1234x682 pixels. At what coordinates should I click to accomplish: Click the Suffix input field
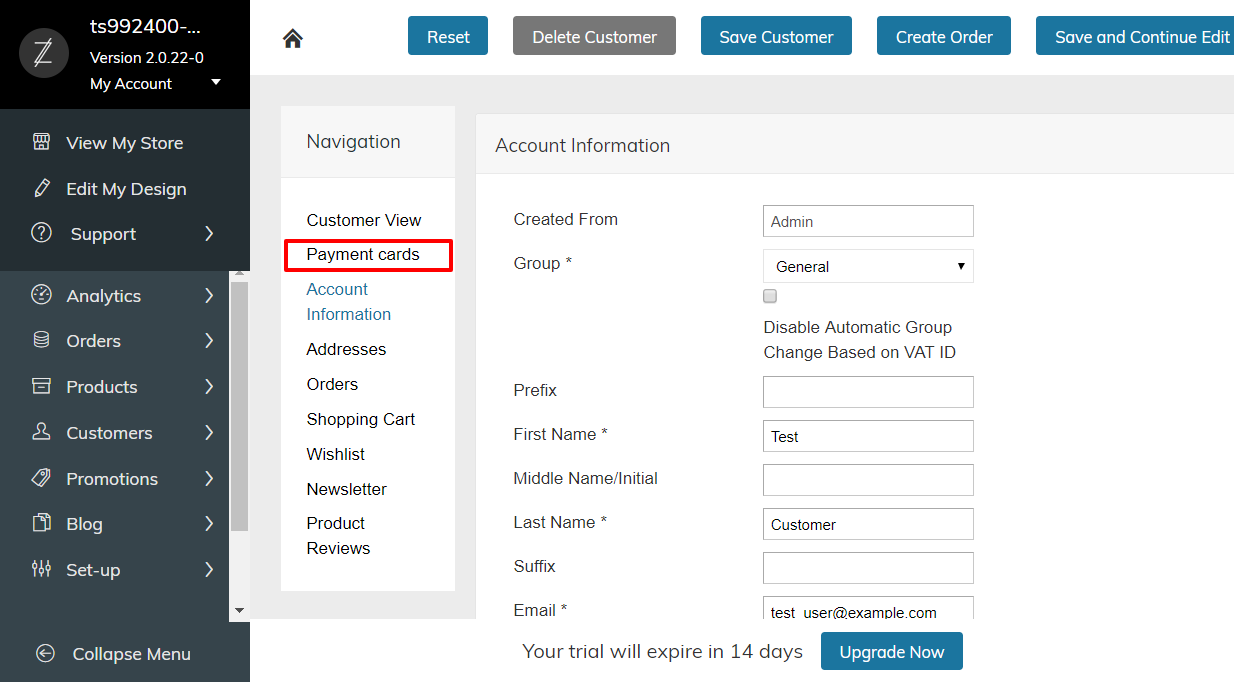[x=868, y=568]
